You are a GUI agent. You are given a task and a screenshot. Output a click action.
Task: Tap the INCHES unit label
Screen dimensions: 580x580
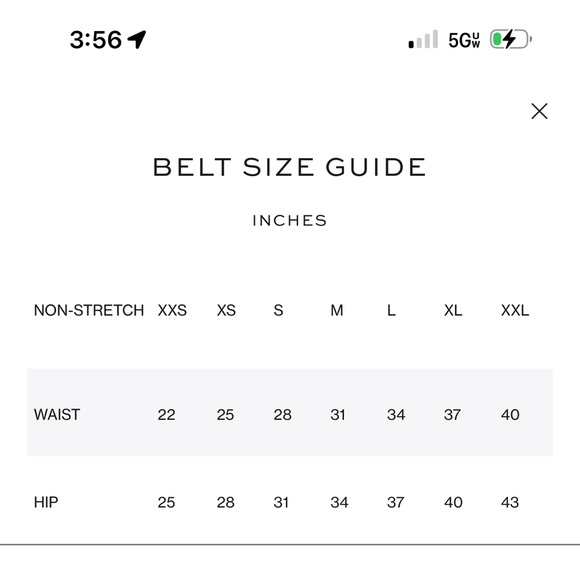(x=290, y=220)
